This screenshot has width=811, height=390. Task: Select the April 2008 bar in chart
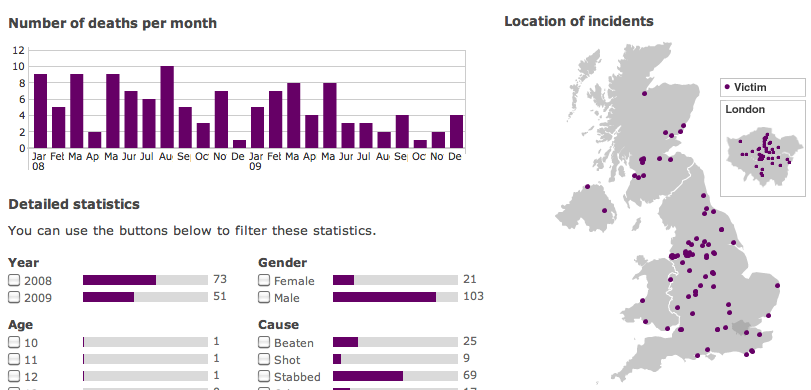click(95, 140)
